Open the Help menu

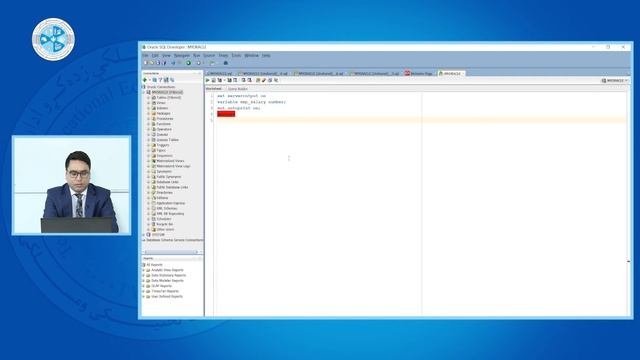[x=266, y=56]
